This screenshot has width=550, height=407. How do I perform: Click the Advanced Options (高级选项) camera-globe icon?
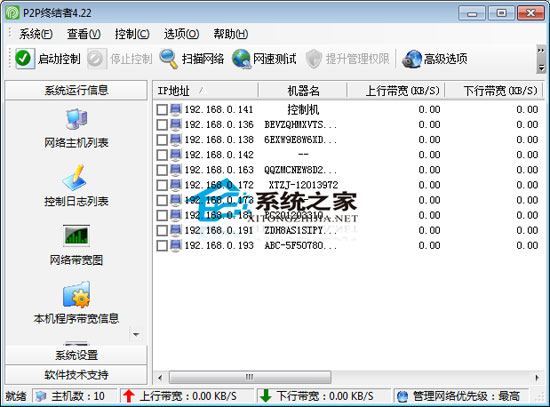coord(412,59)
